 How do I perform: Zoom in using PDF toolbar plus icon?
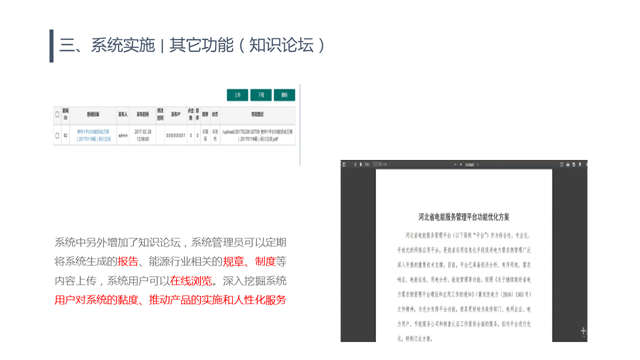click(461, 164)
